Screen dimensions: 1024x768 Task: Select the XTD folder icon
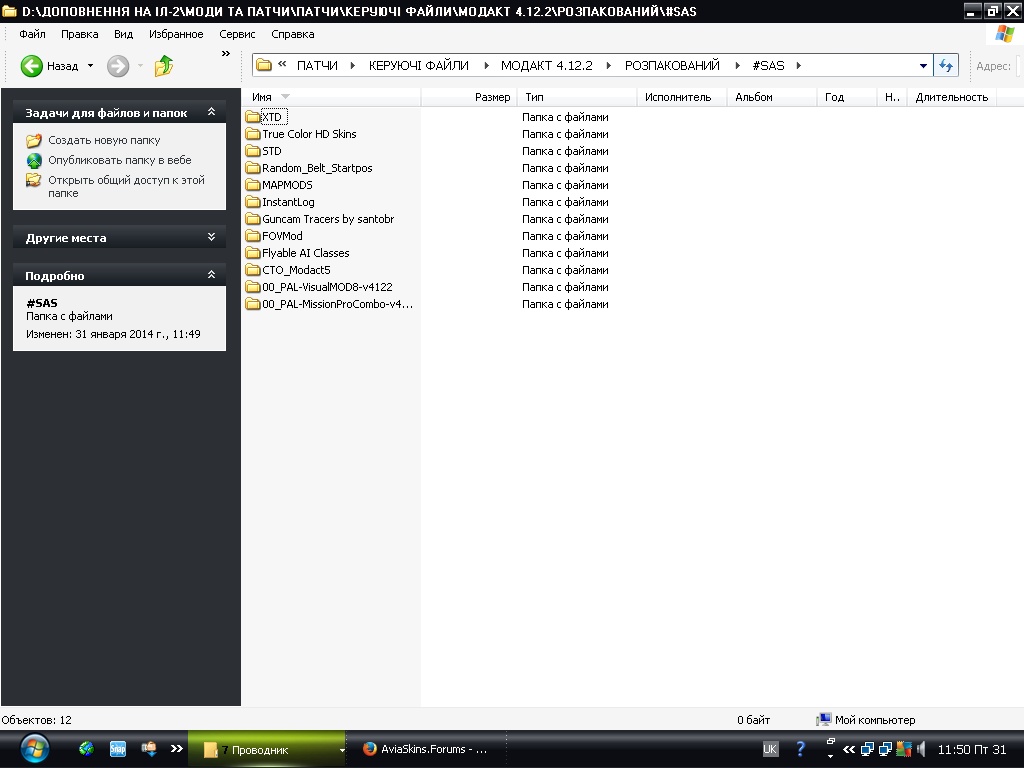pos(253,117)
